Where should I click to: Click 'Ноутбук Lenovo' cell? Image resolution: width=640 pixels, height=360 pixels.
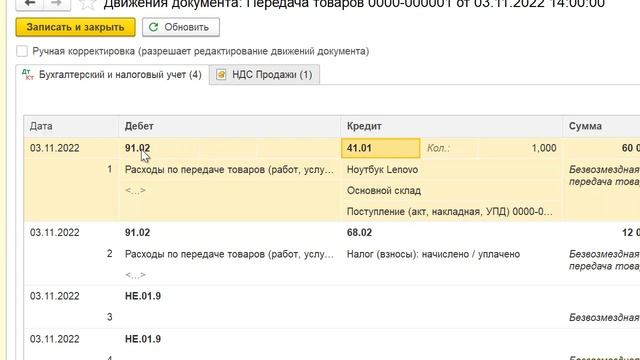tap(382, 169)
